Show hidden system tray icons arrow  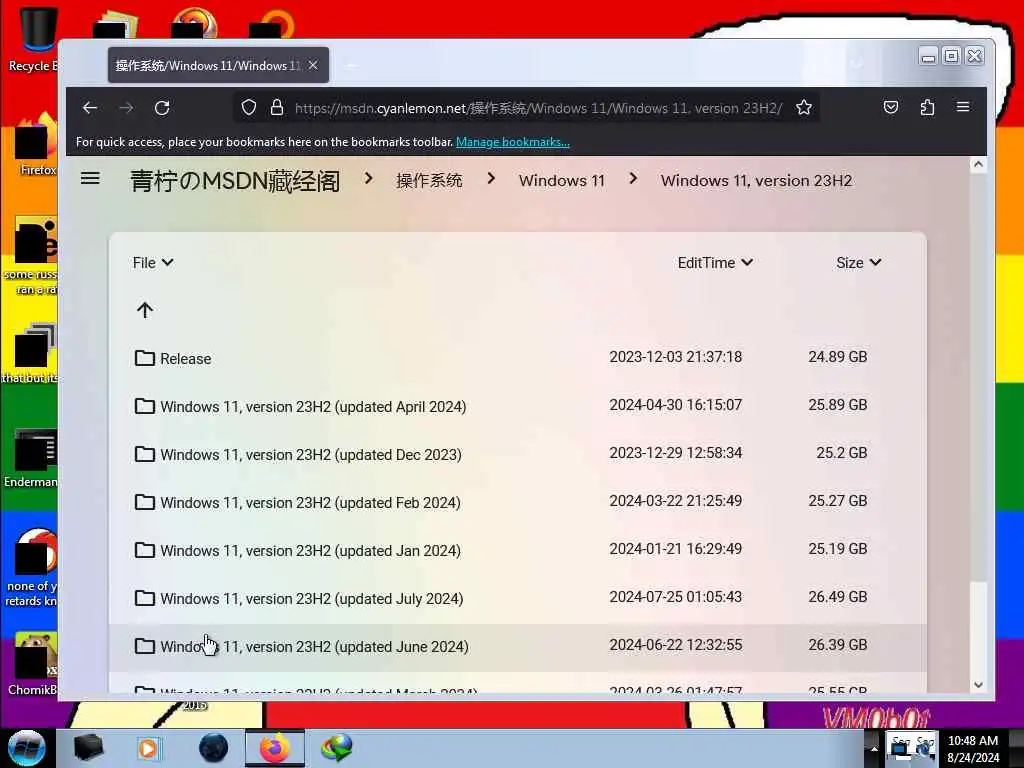(x=873, y=748)
